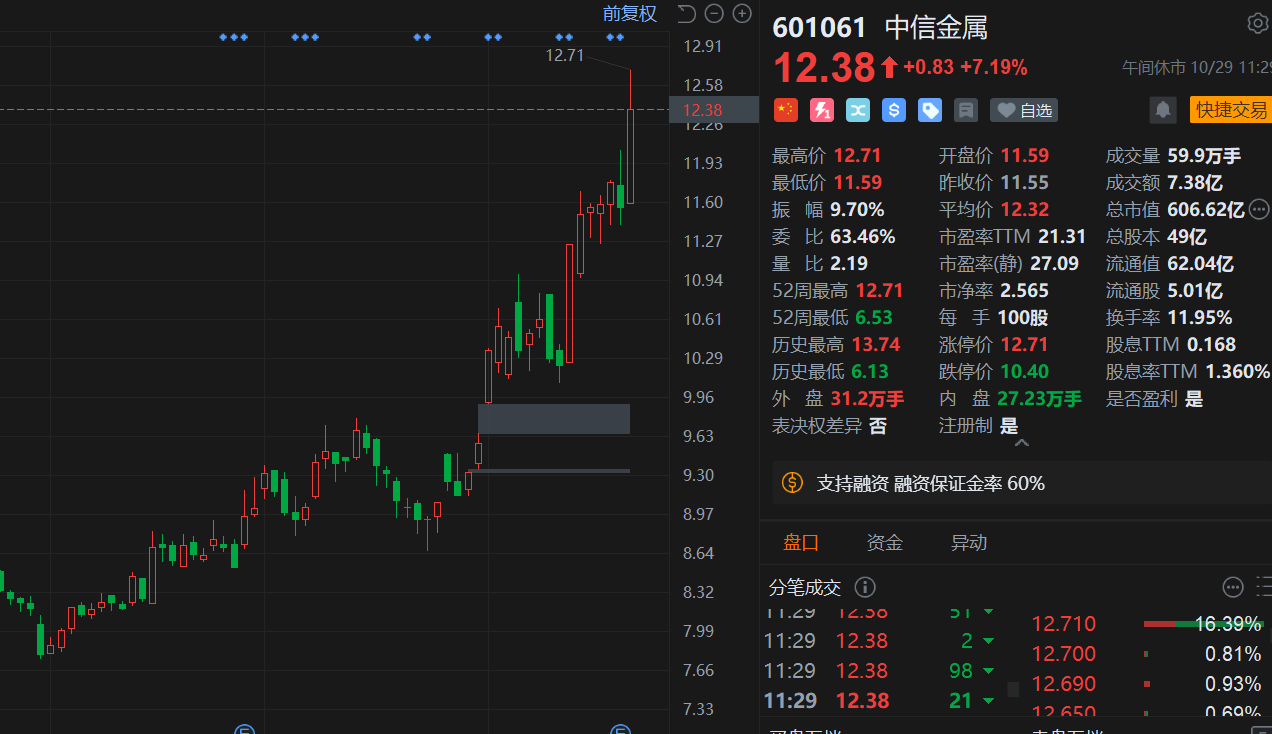Click the chart zoom-in plus icon
The height and width of the screenshot is (734, 1272).
pyautogui.click(x=742, y=13)
